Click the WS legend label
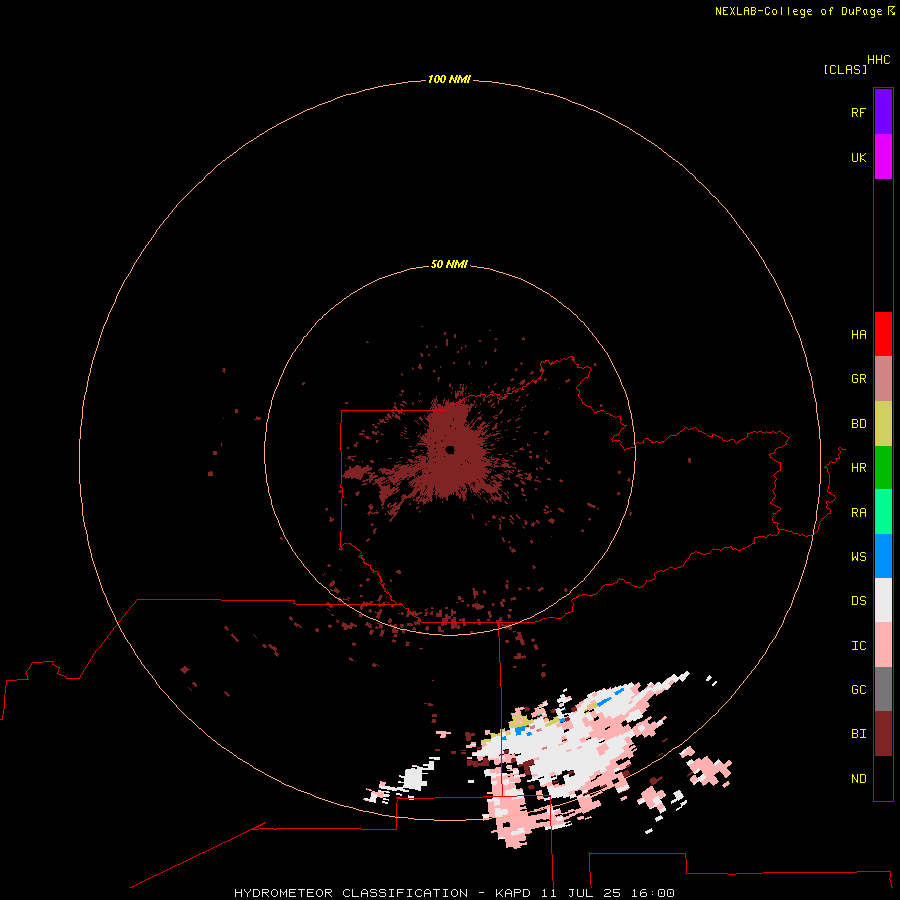This screenshot has width=900, height=900. pos(858,556)
